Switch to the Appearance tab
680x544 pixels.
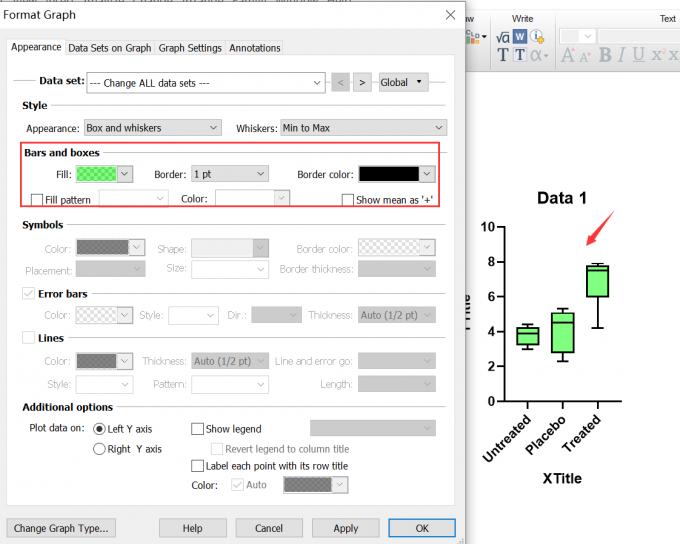[x=36, y=47]
